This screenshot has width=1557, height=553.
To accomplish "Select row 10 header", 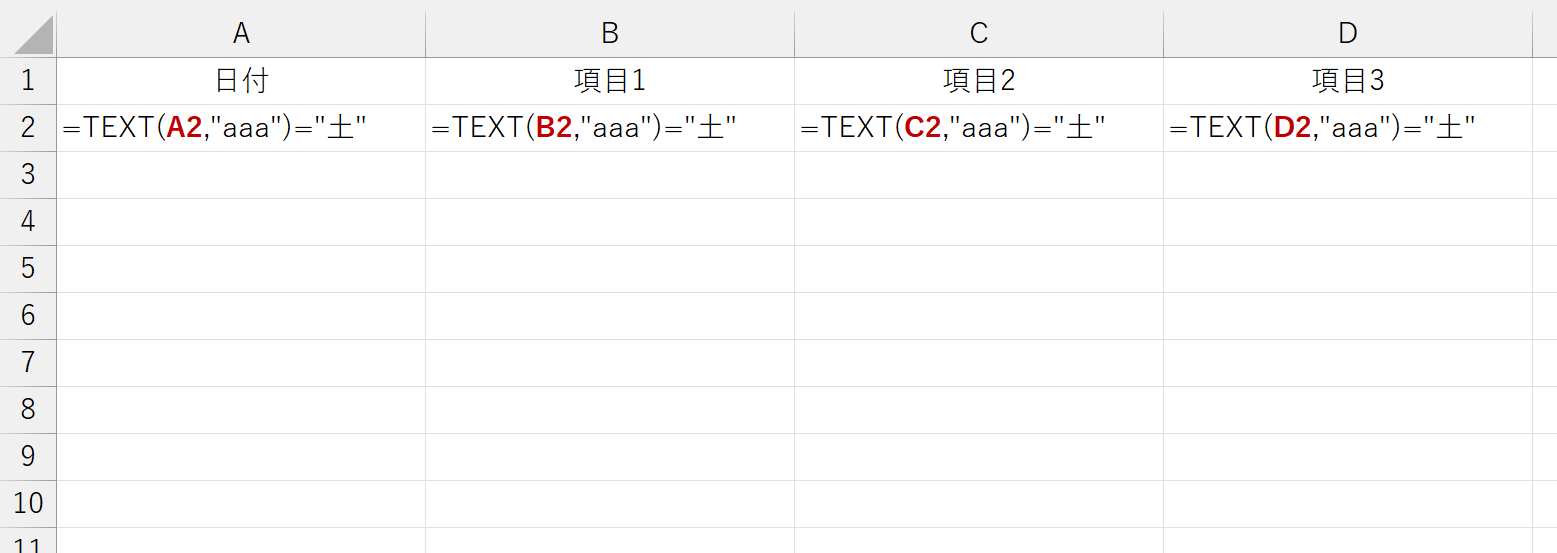I will (28, 504).
